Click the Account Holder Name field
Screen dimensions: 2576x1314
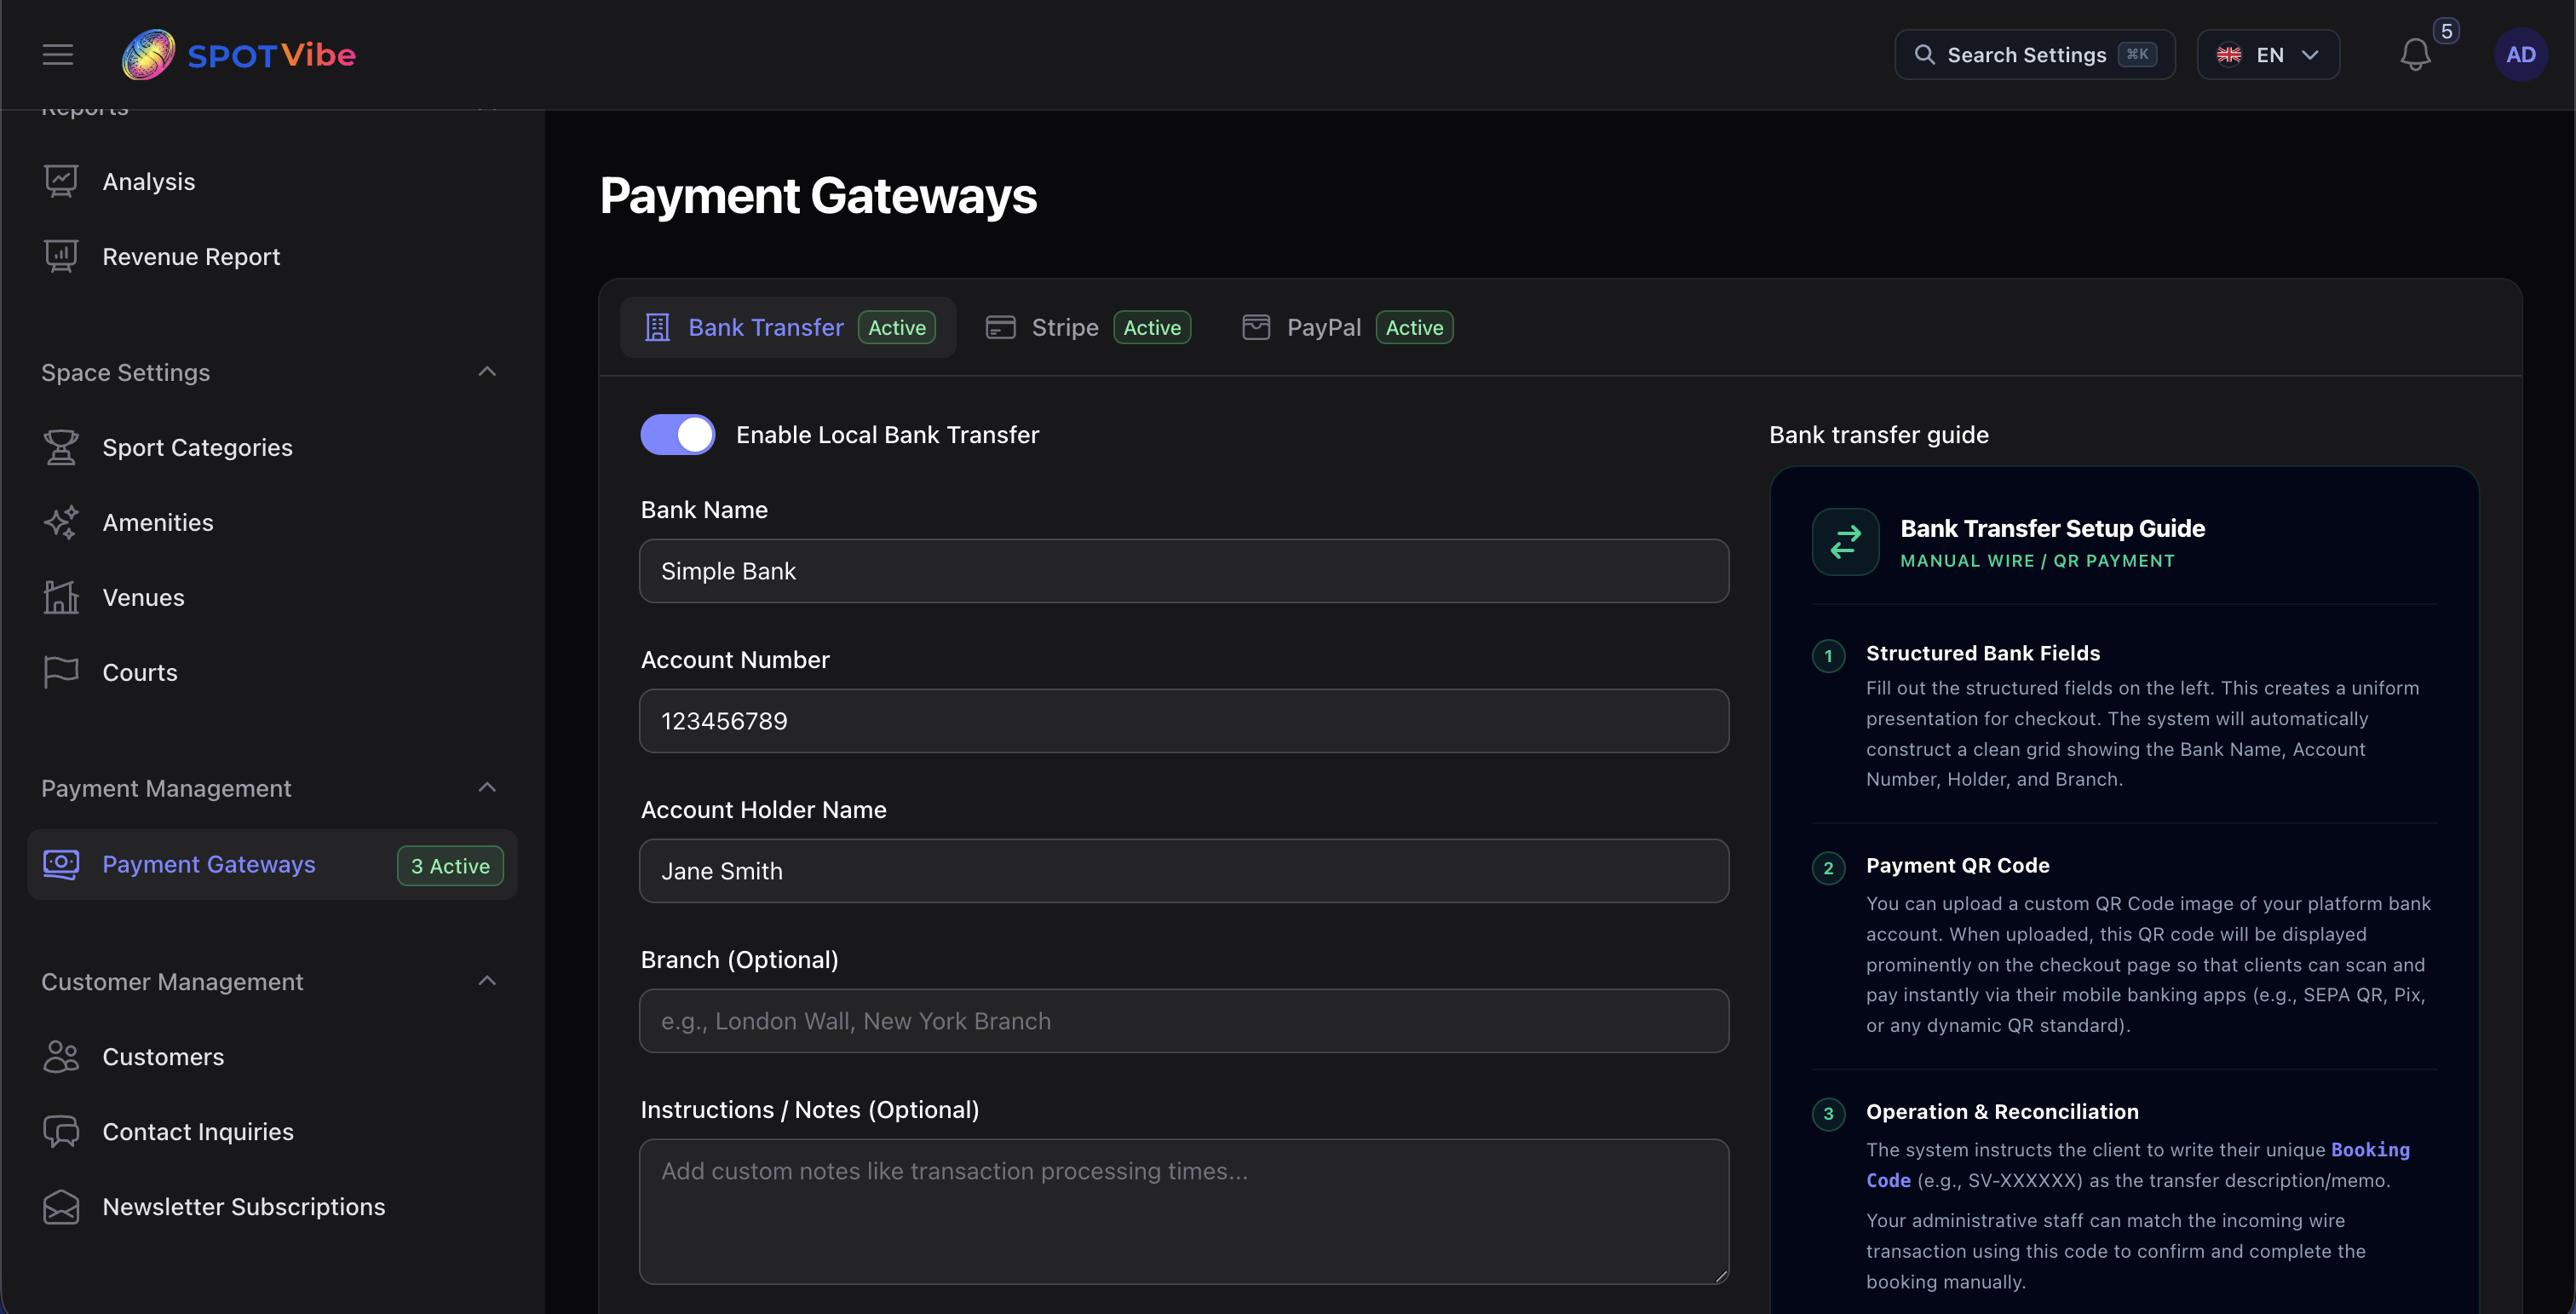[x=1184, y=871]
